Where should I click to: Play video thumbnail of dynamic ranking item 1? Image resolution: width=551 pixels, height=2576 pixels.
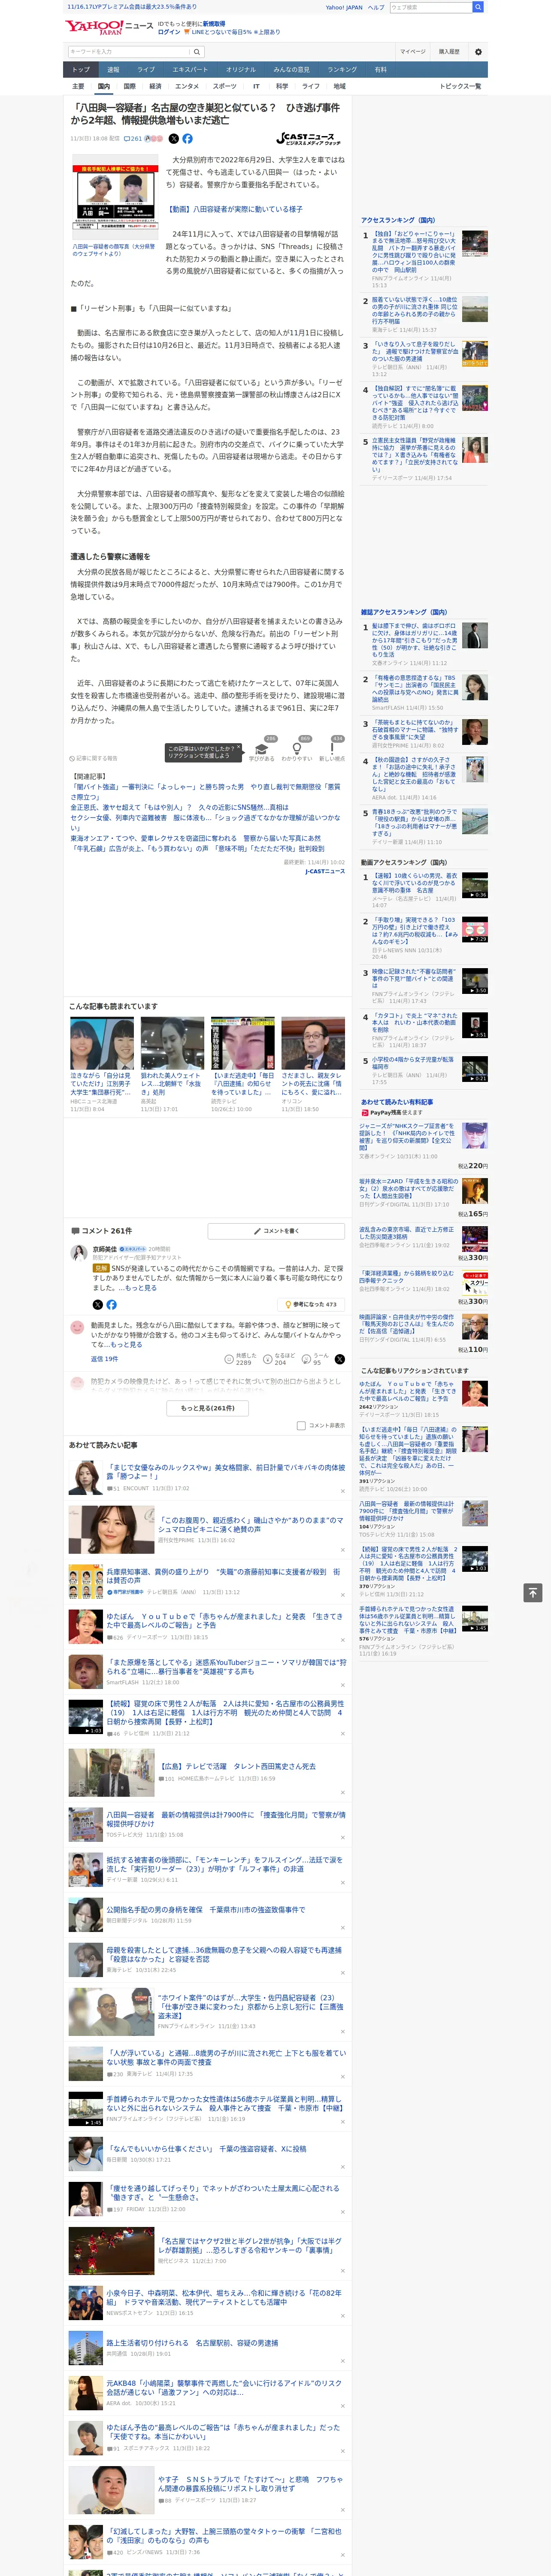(475, 885)
